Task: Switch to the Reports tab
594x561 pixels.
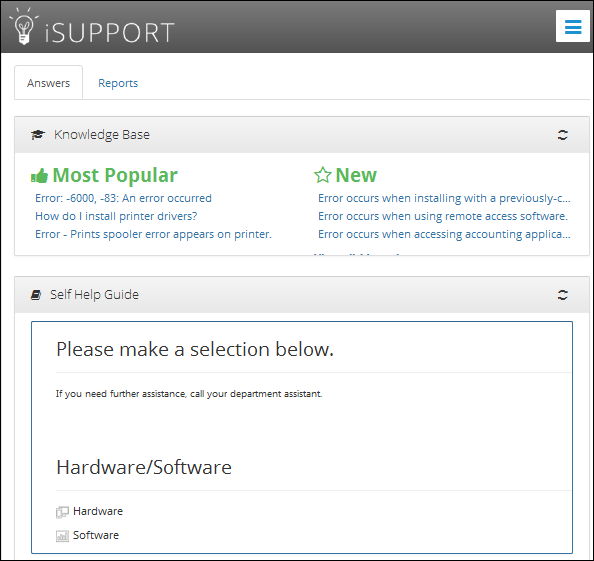Action: (x=118, y=83)
